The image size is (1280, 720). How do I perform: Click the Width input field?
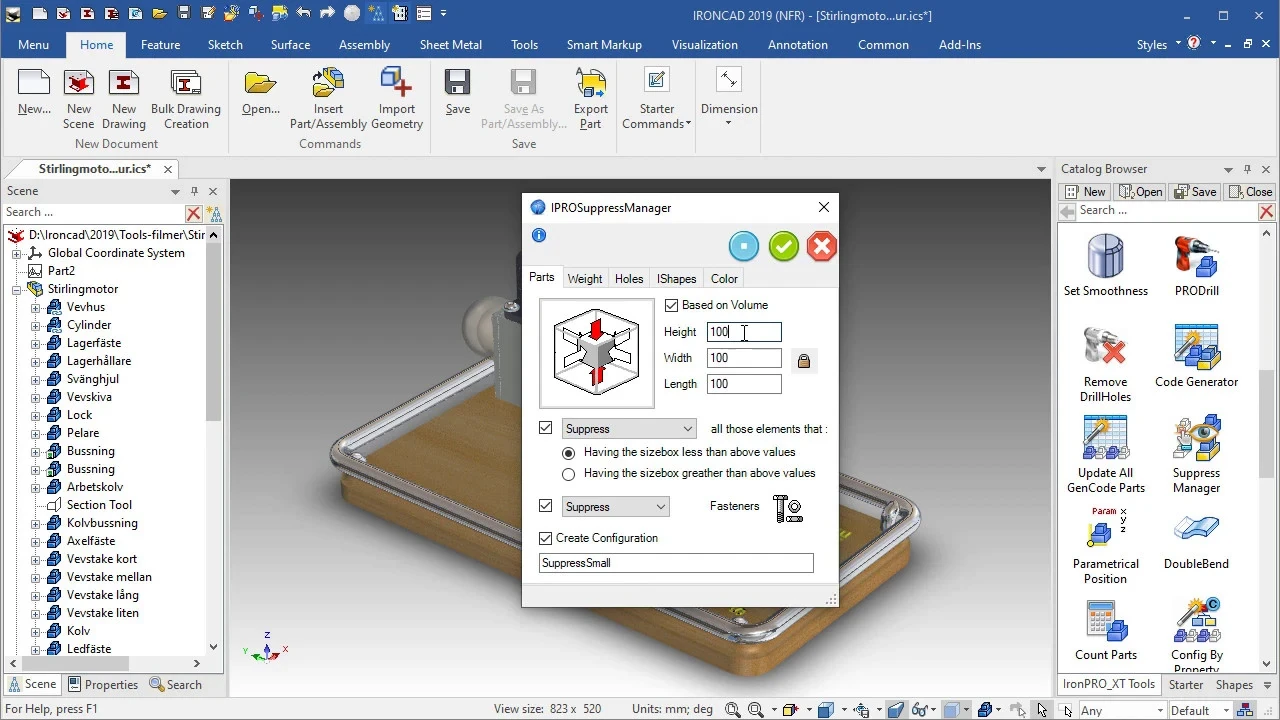point(744,358)
